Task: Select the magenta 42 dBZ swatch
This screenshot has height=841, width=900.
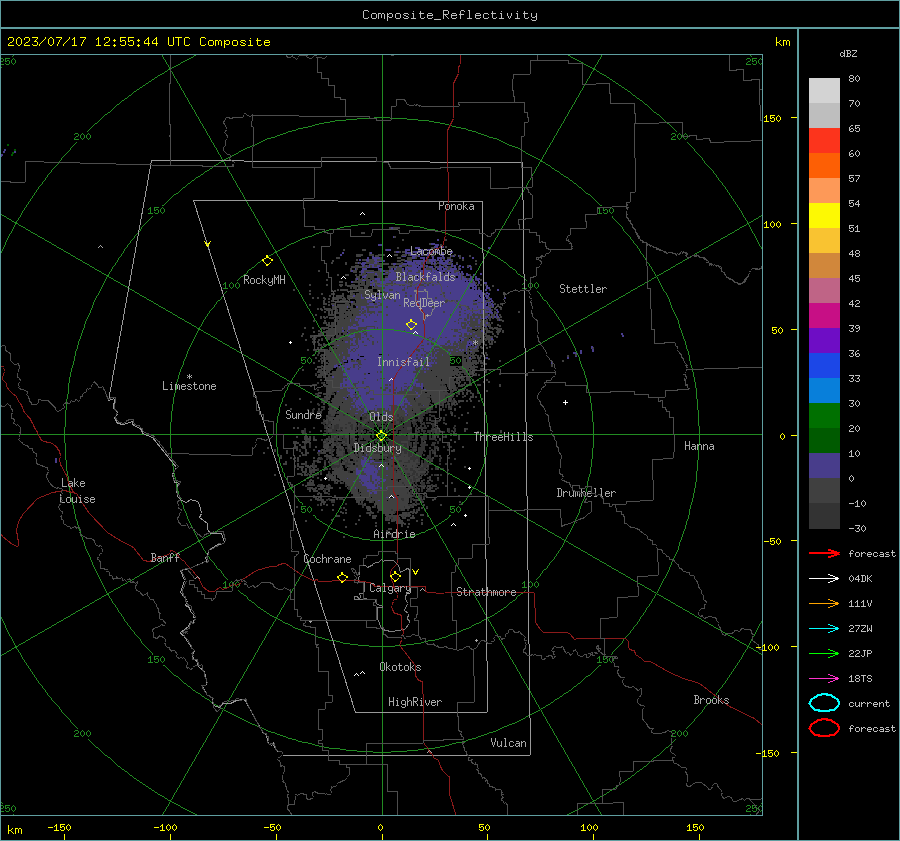Action: point(824,316)
